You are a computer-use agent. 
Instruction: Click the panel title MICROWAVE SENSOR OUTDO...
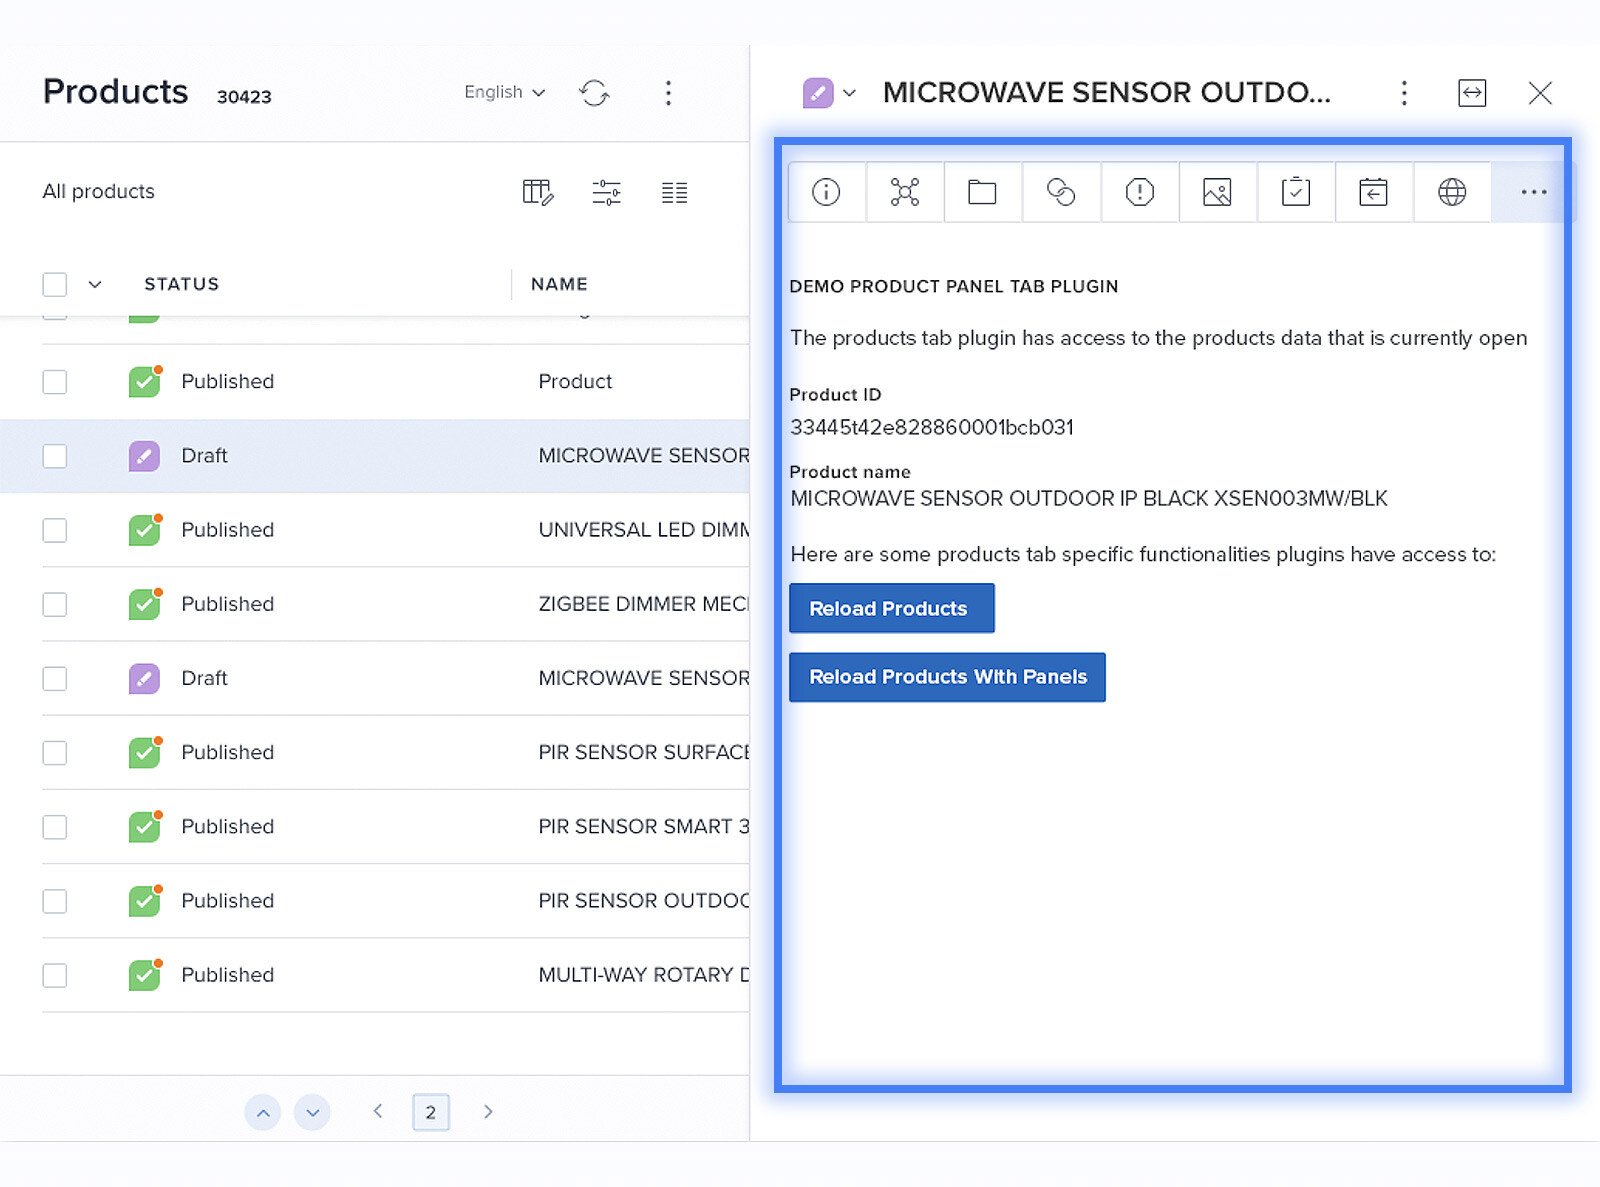[1106, 93]
